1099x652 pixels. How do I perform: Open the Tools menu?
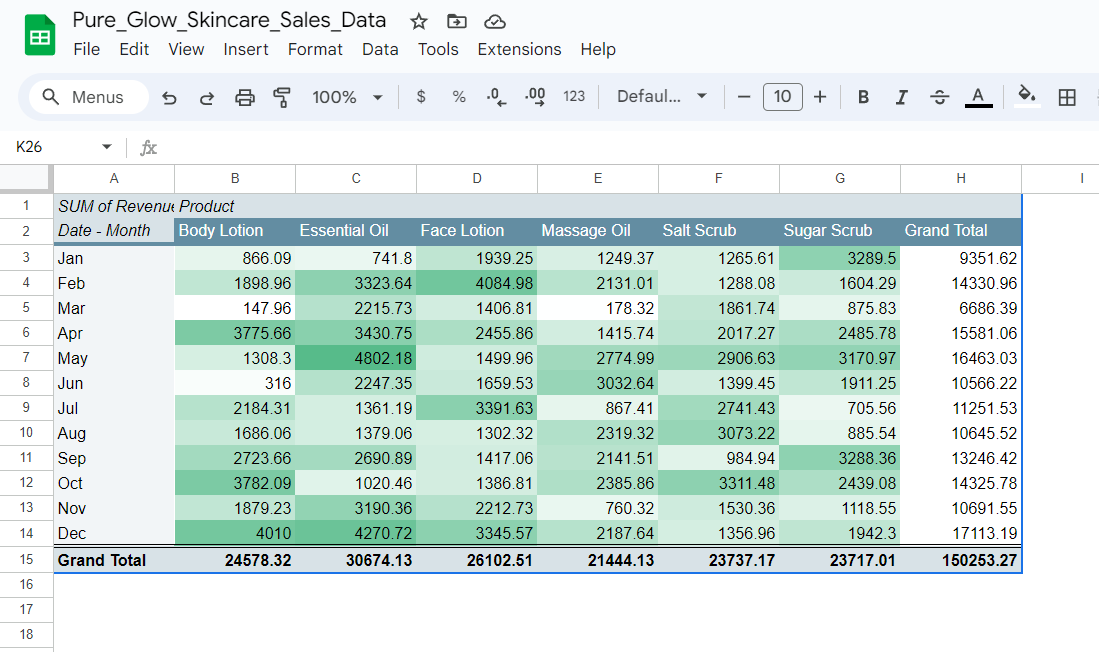[438, 49]
